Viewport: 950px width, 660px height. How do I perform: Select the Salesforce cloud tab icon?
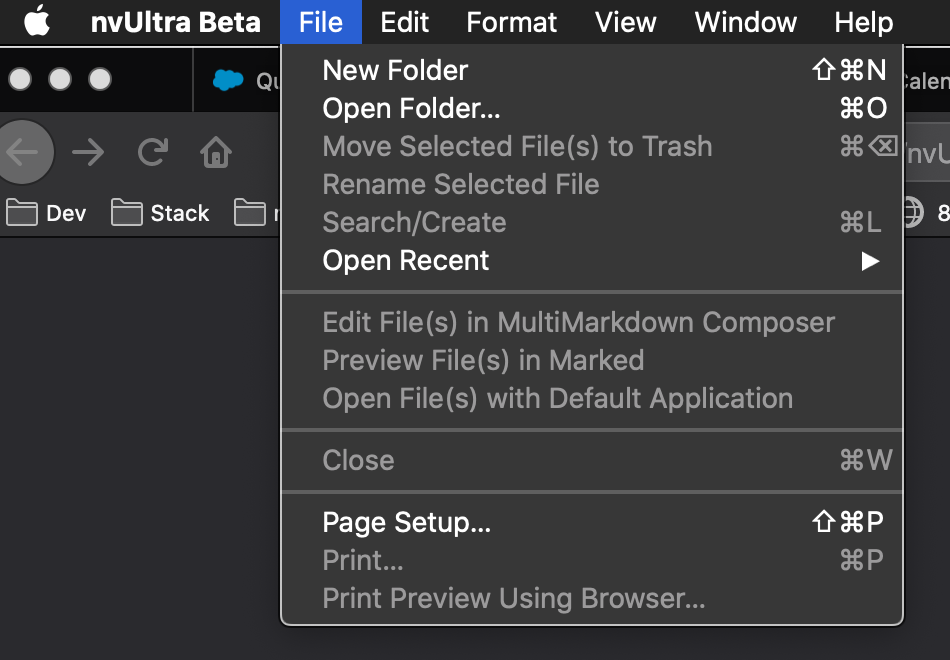[228, 80]
